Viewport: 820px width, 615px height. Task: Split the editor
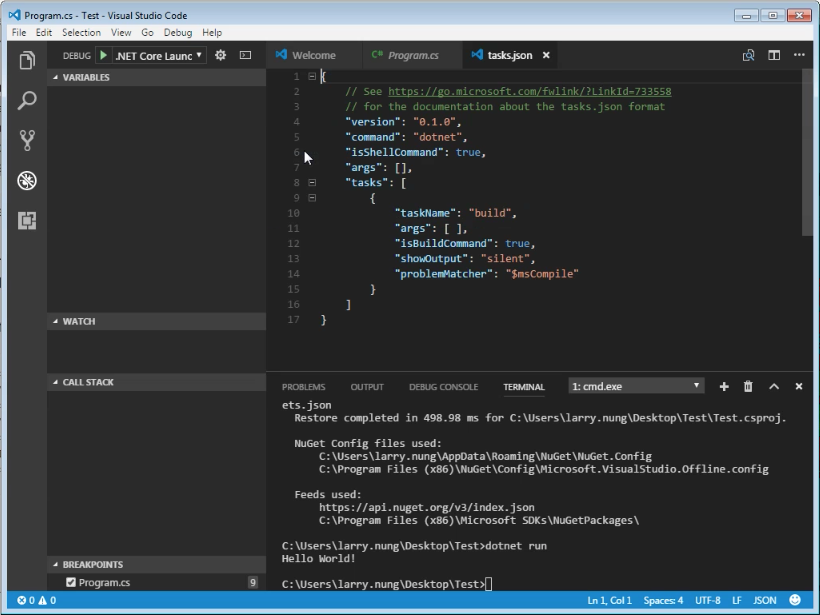pyautogui.click(x=774, y=55)
